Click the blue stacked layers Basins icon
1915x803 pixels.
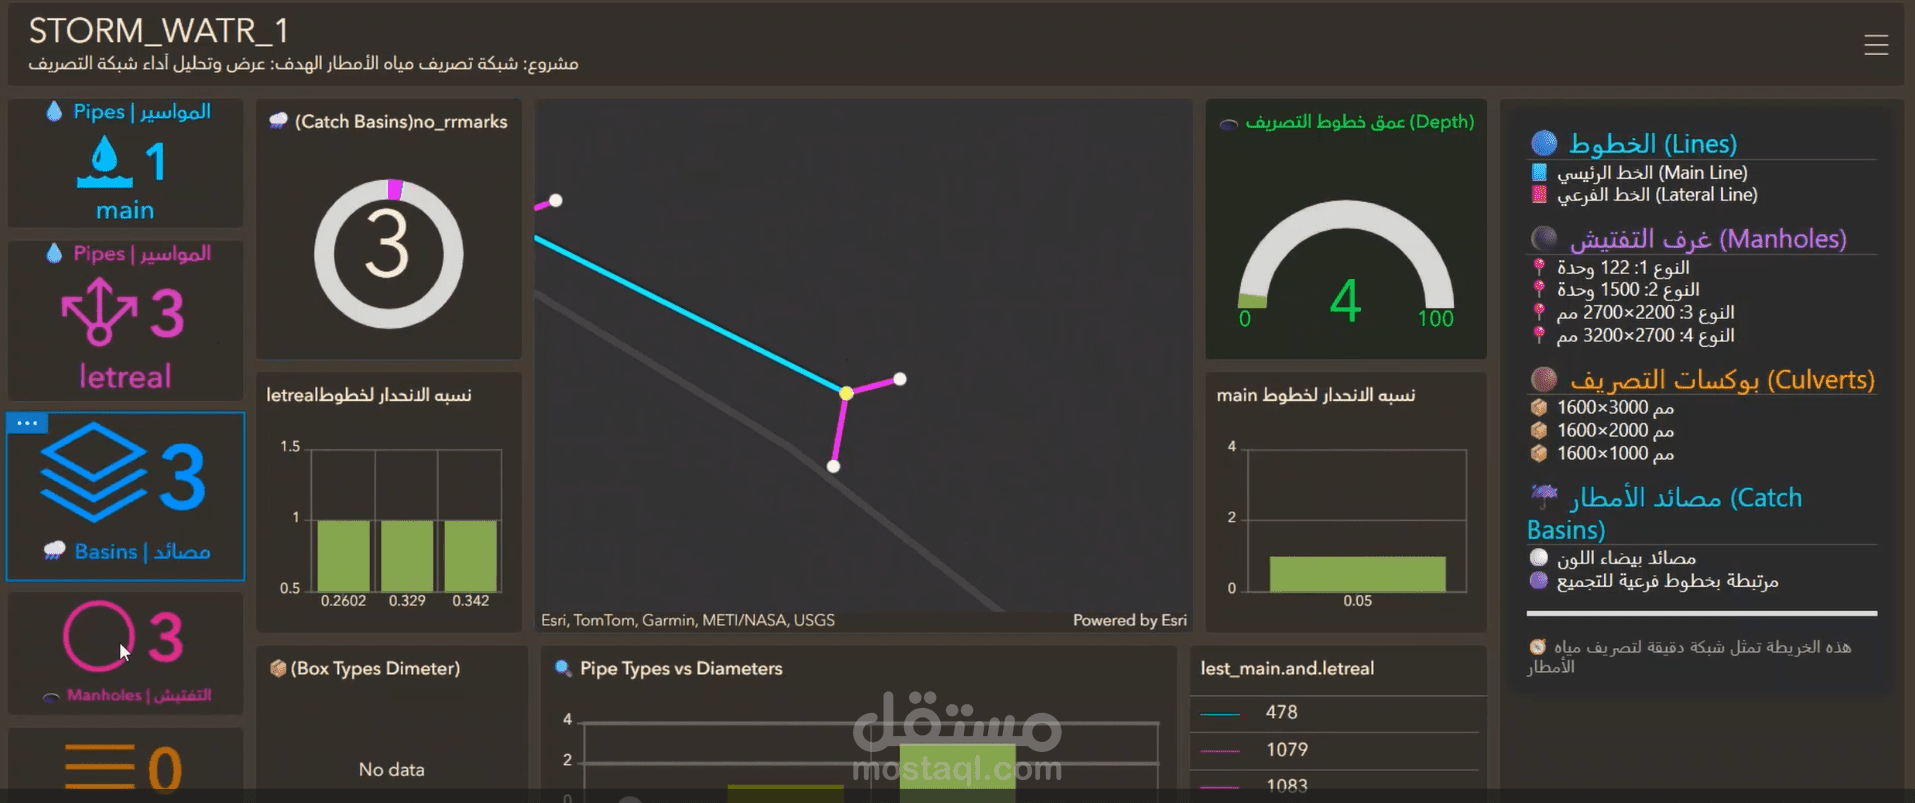(94, 472)
